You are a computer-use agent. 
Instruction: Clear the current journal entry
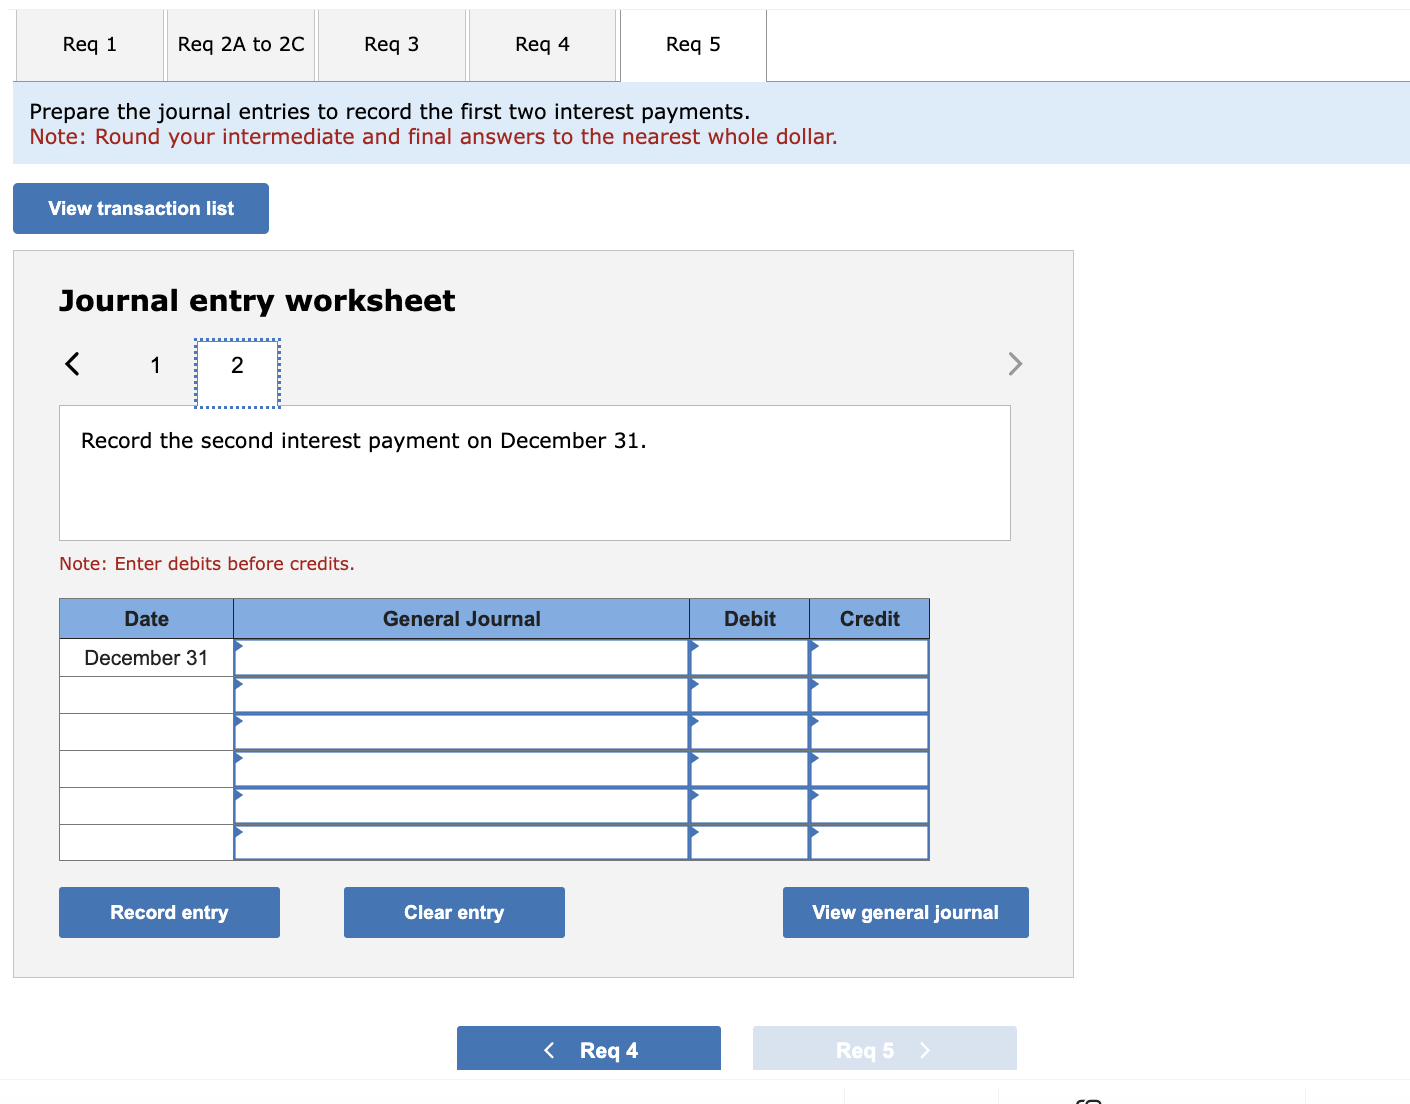click(454, 912)
